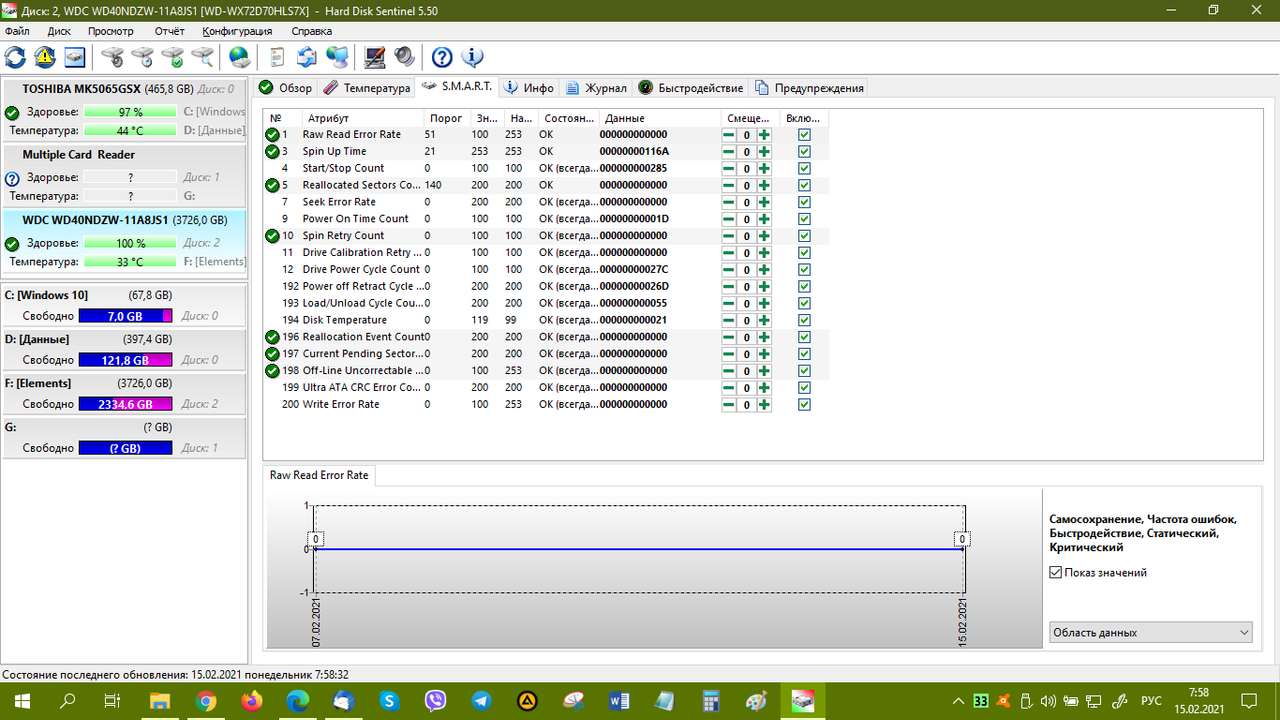
Task: Toggle enabled checkbox for Ultra ATA CRC Error
Action: 804,388
